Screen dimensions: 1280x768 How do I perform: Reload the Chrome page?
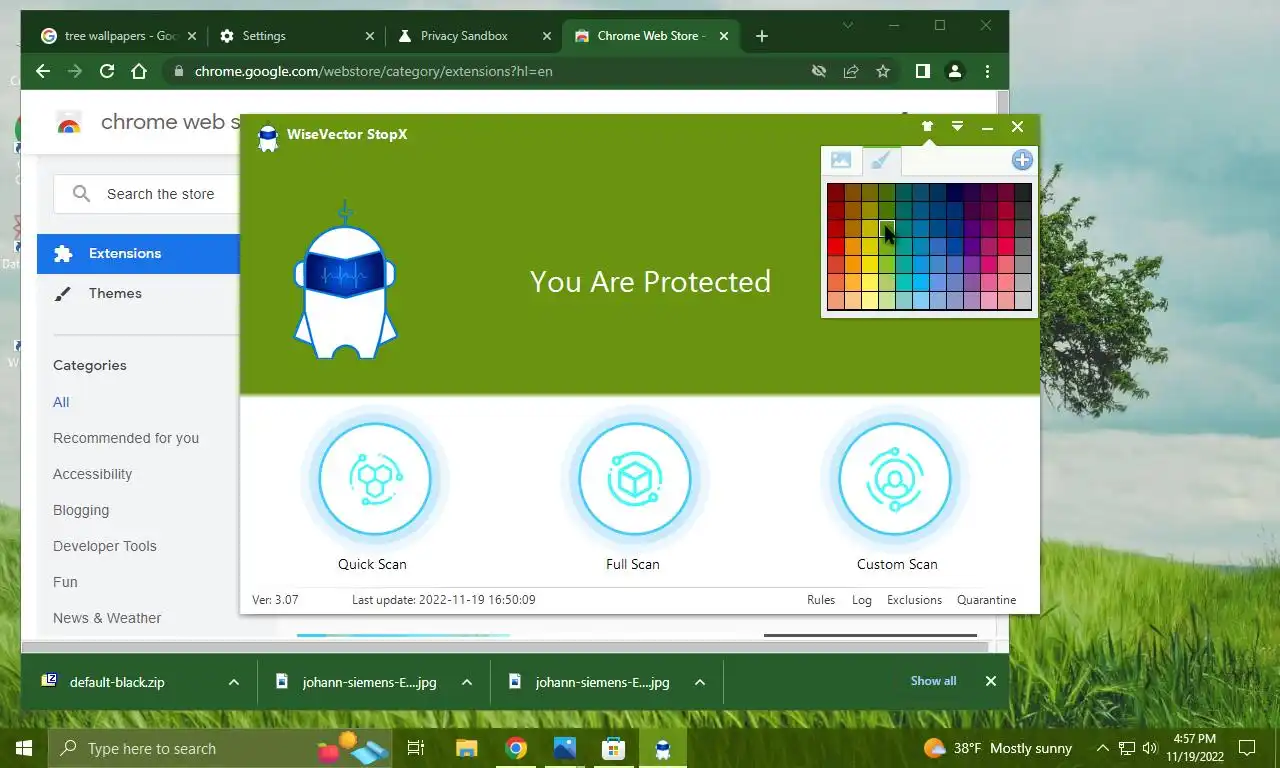(107, 71)
